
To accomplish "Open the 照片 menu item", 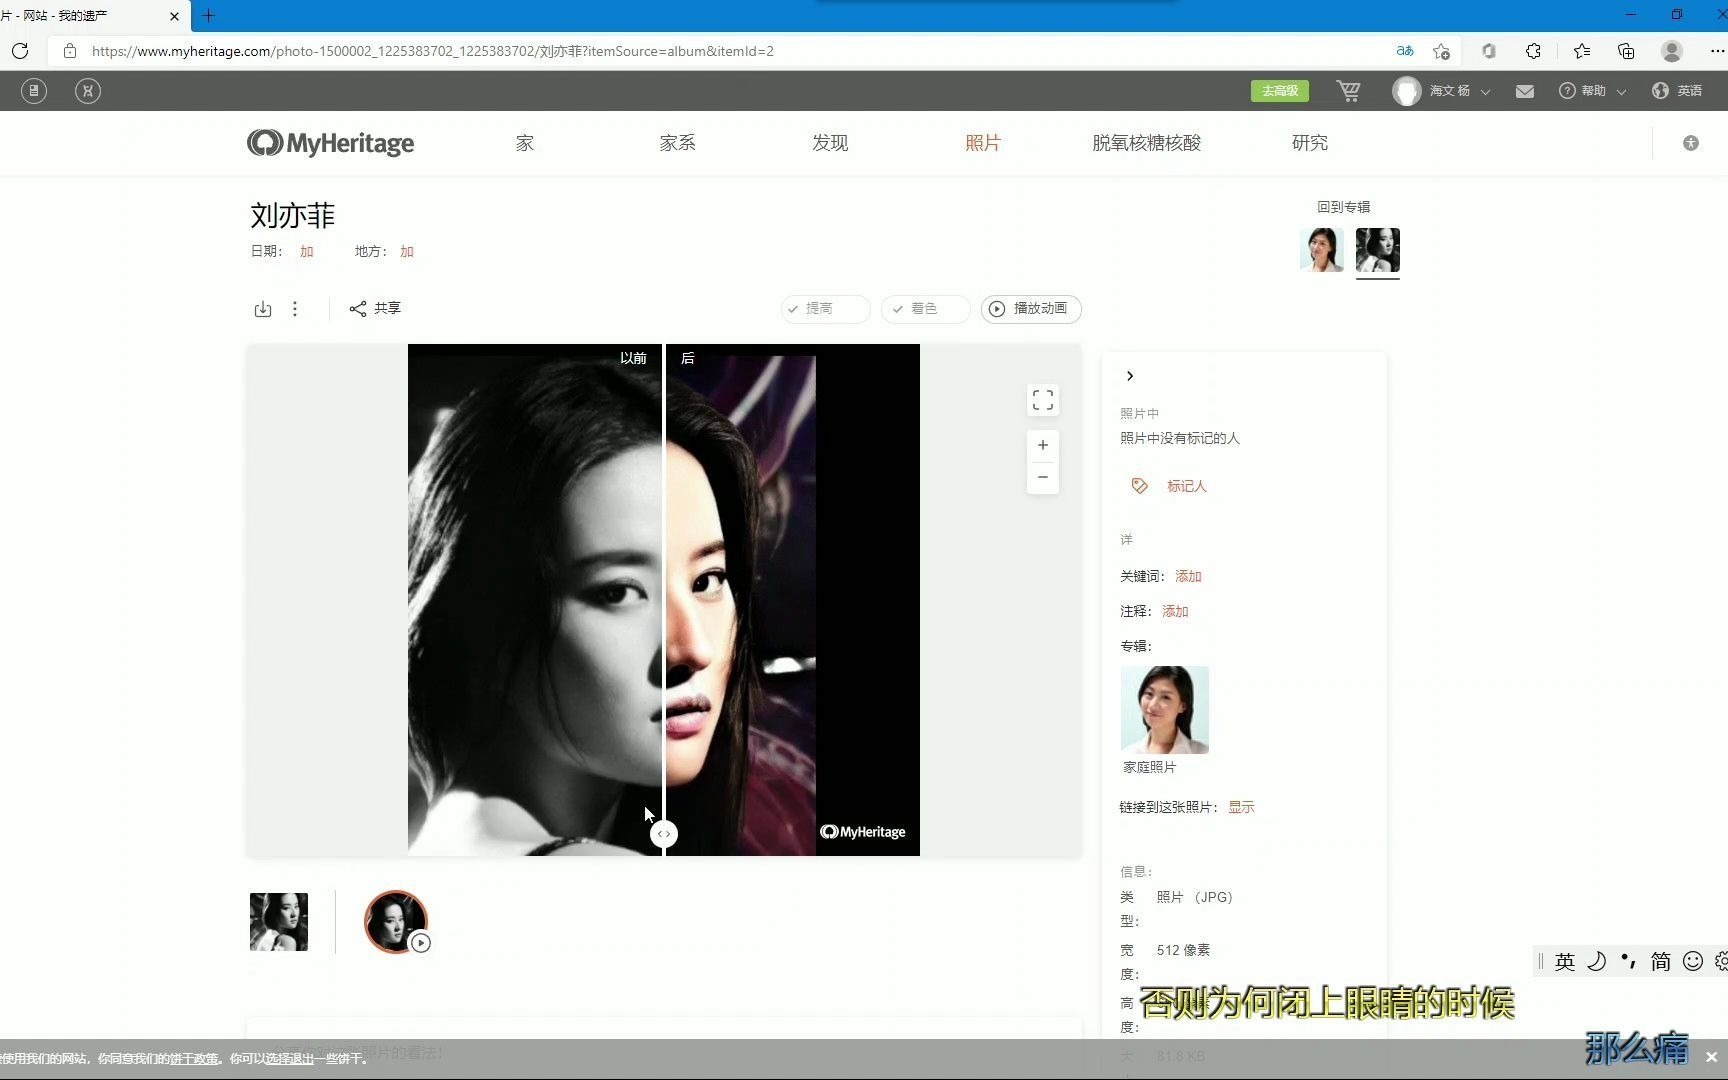I will [x=983, y=143].
